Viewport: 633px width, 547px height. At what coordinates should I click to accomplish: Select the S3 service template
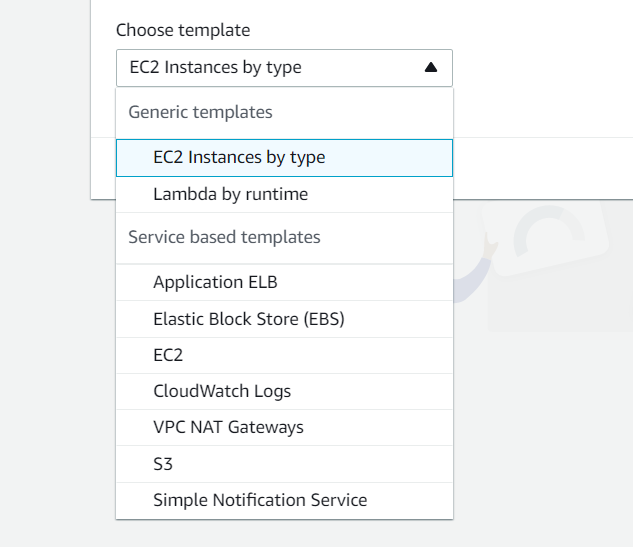[163, 464]
